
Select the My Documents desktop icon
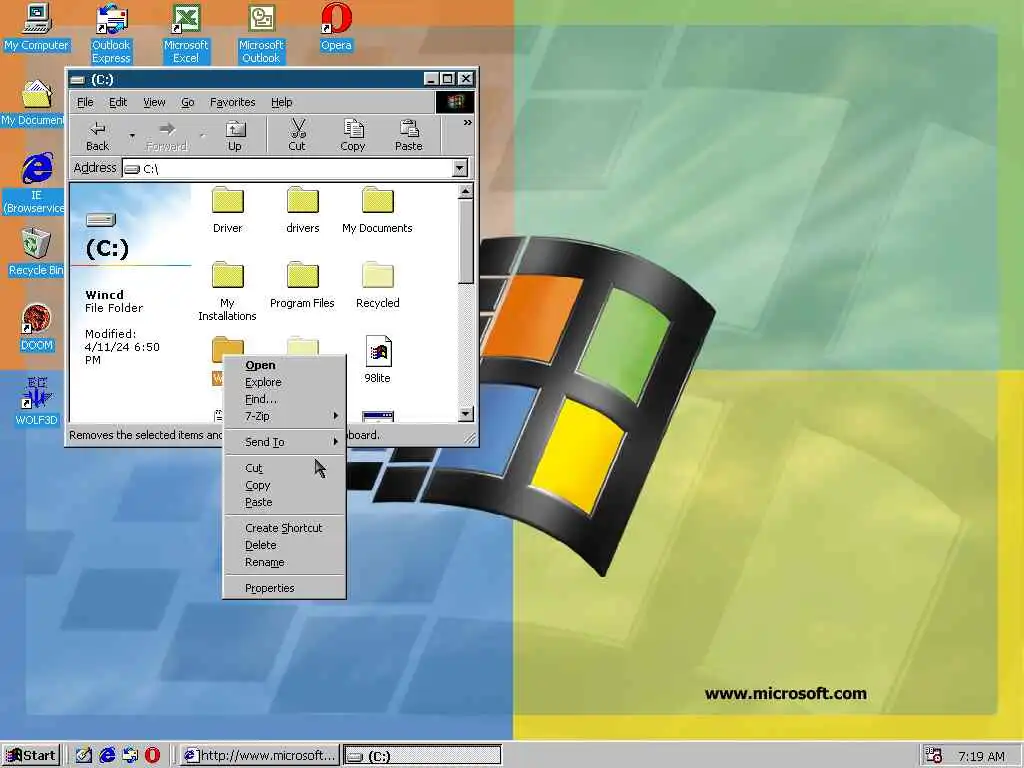coord(33,103)
